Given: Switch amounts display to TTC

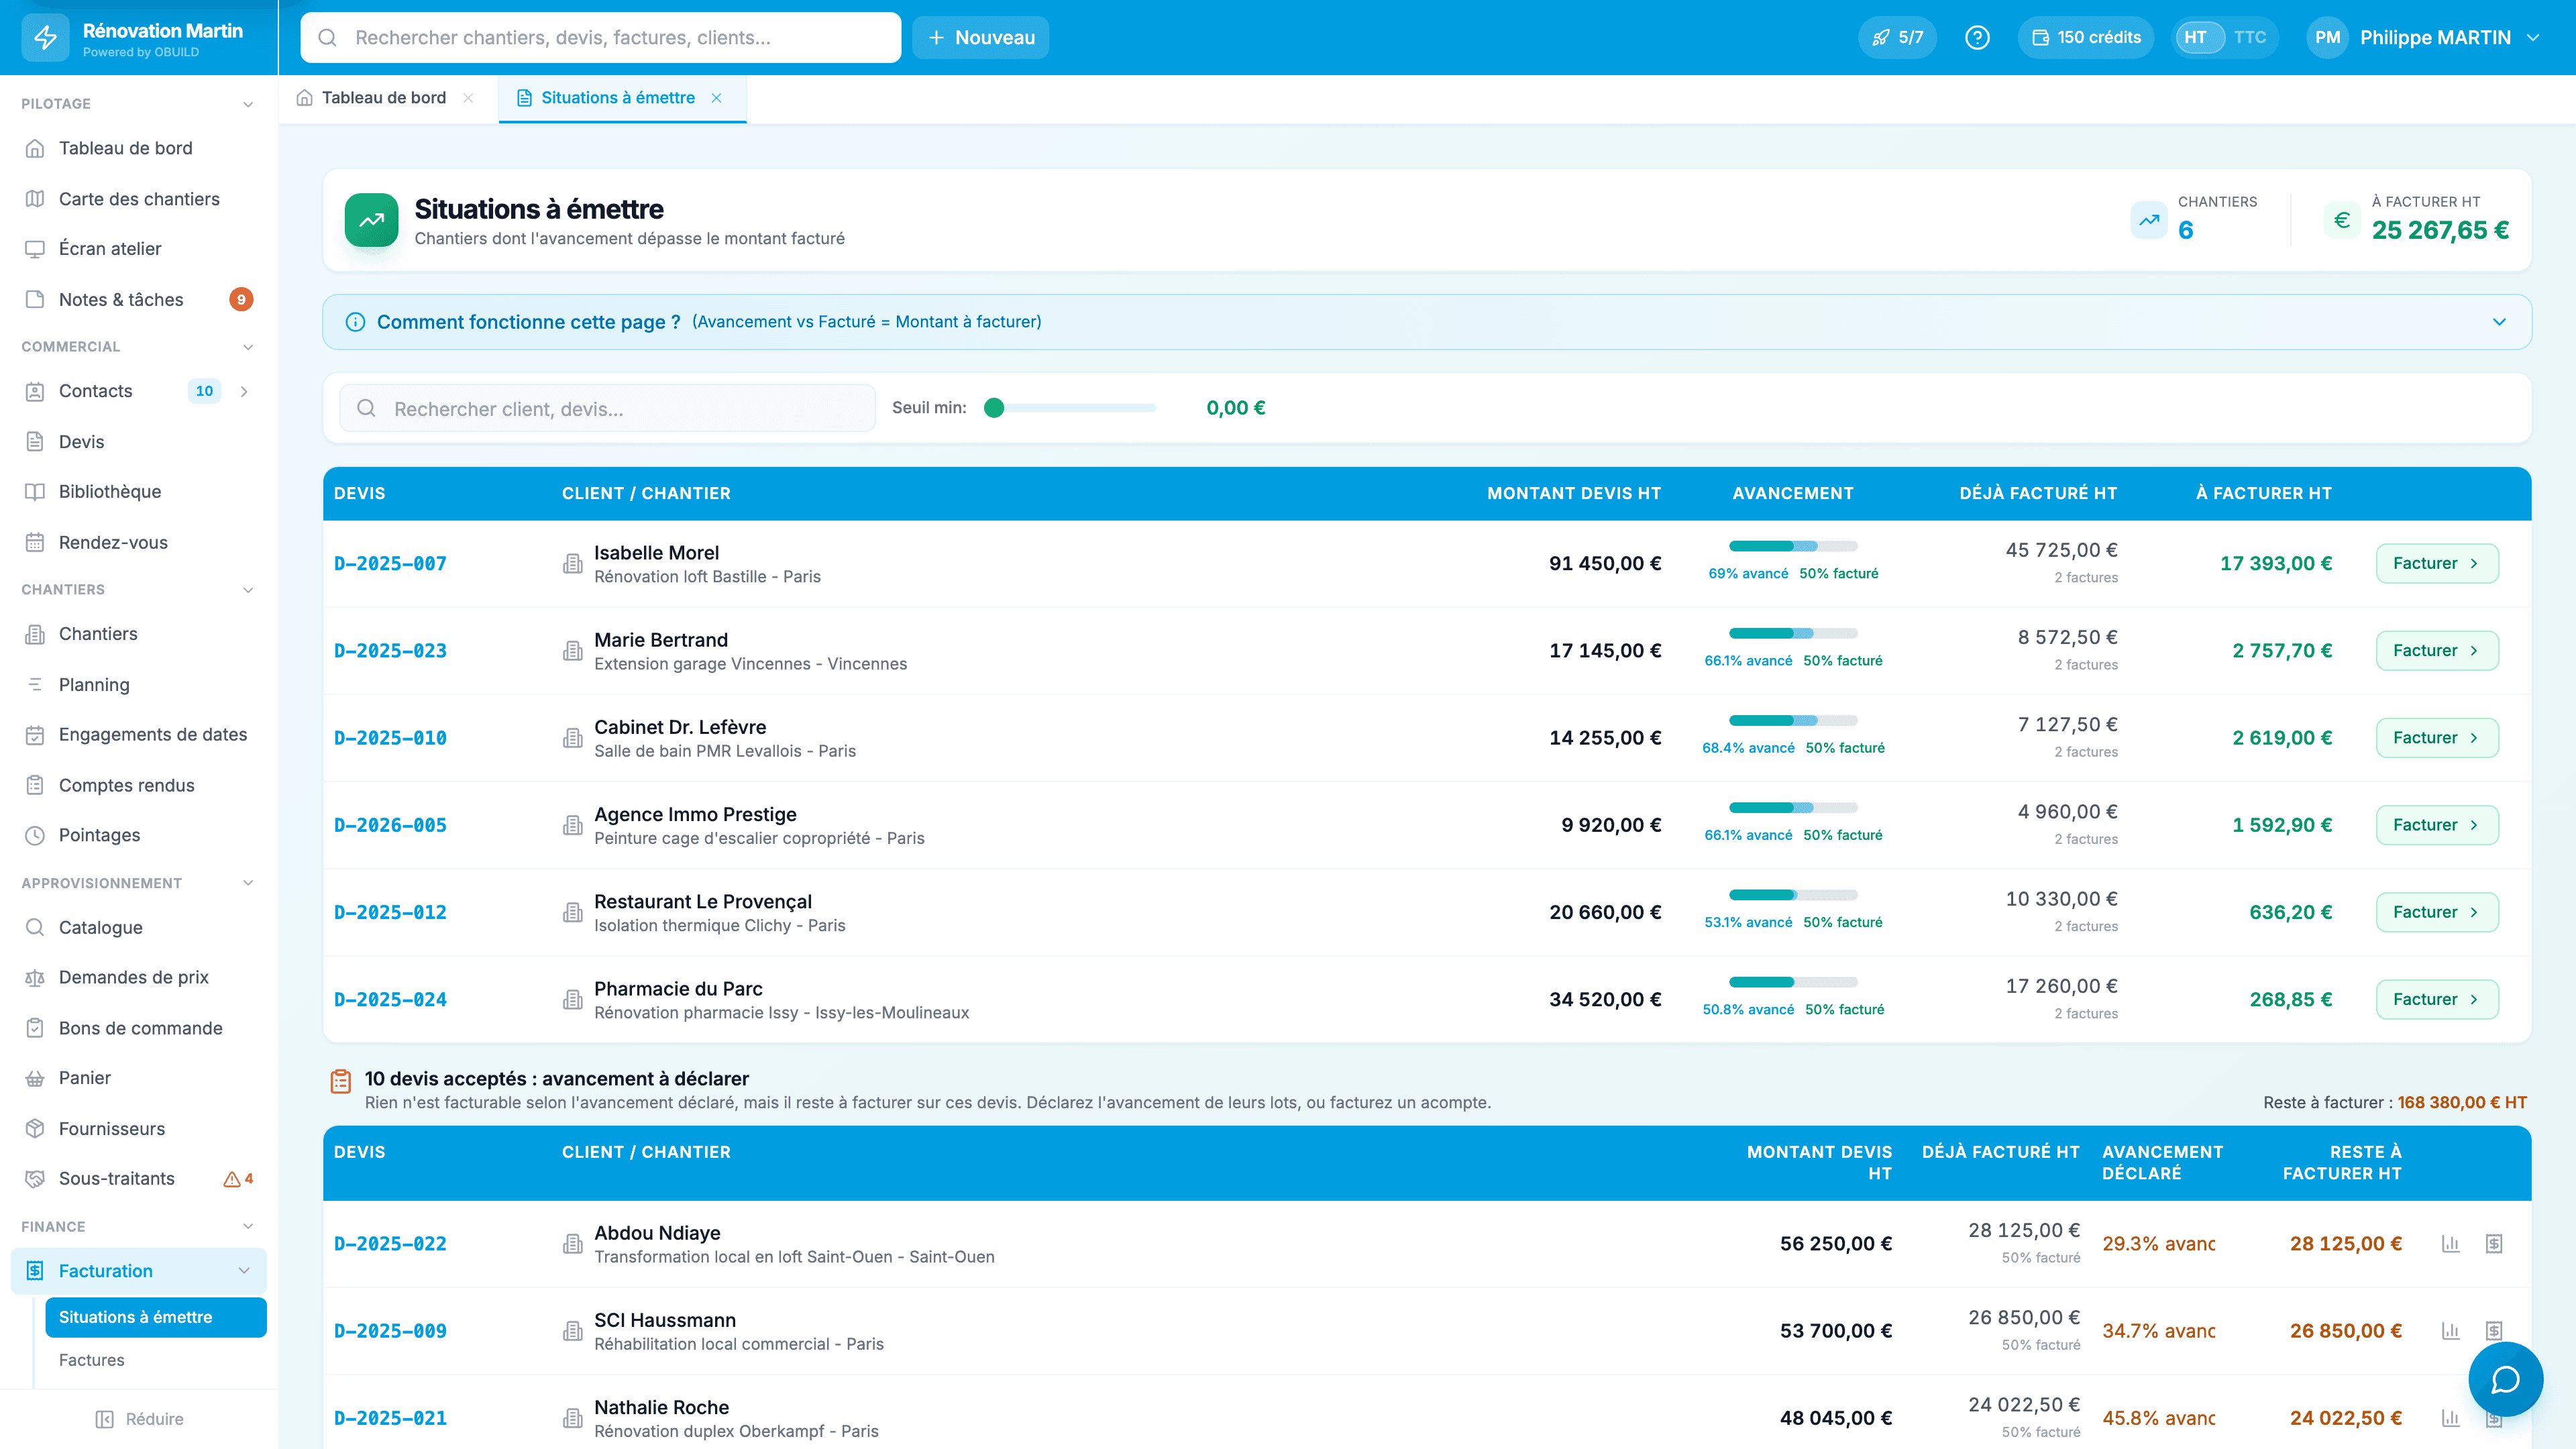Looking at the screenshot, I should pyautogui.click(x=2250, y=37).
